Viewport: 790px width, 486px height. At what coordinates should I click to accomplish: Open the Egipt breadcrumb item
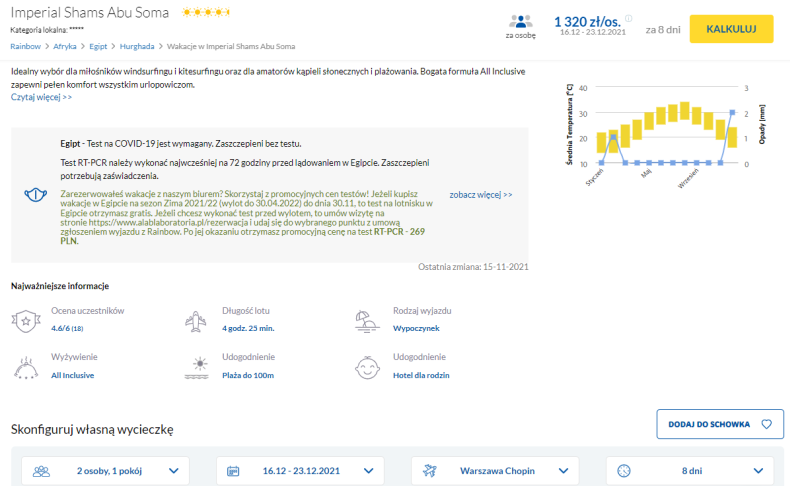tap(97, 46)
